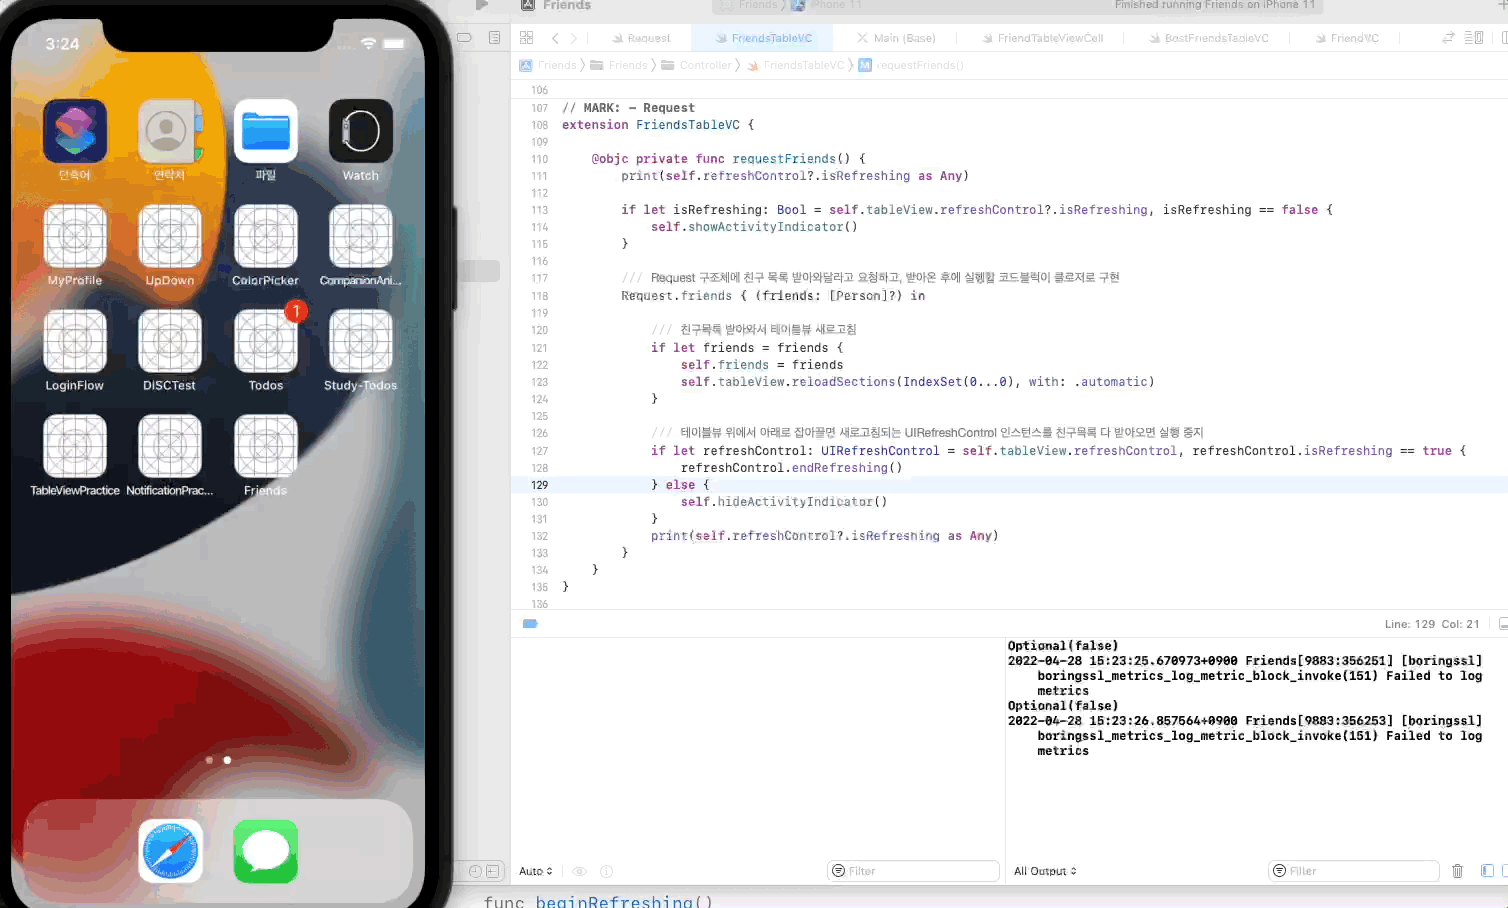Click the console Filter field

point(1354,871)
